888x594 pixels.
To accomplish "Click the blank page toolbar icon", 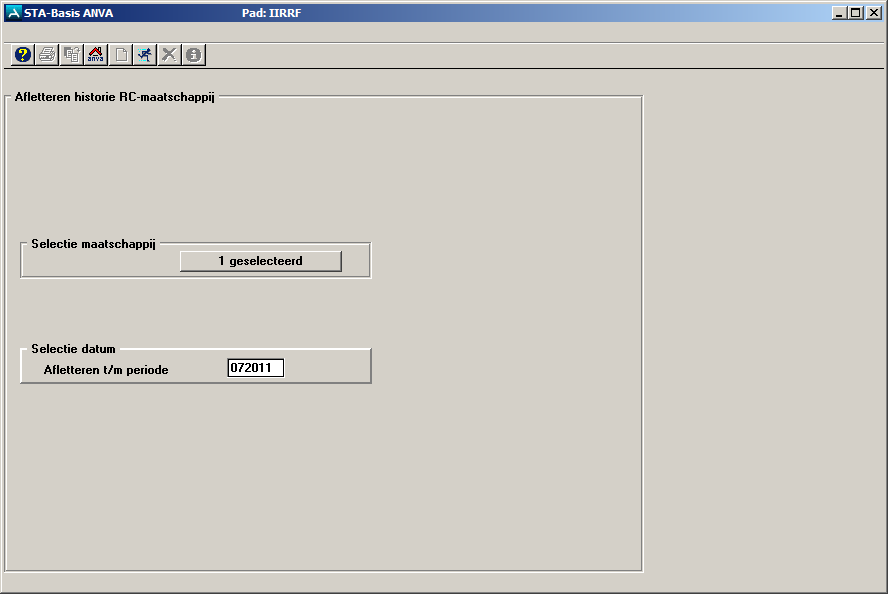I will pos(121,55).
